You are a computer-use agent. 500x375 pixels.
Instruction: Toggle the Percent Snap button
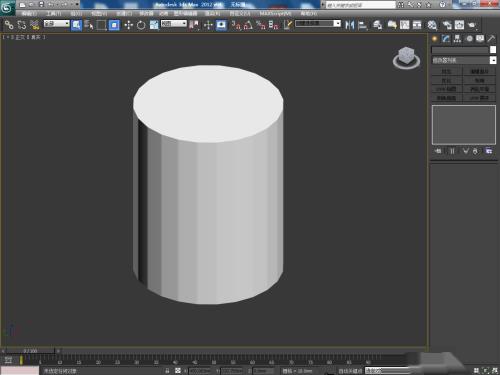click(x=261, y=25)
